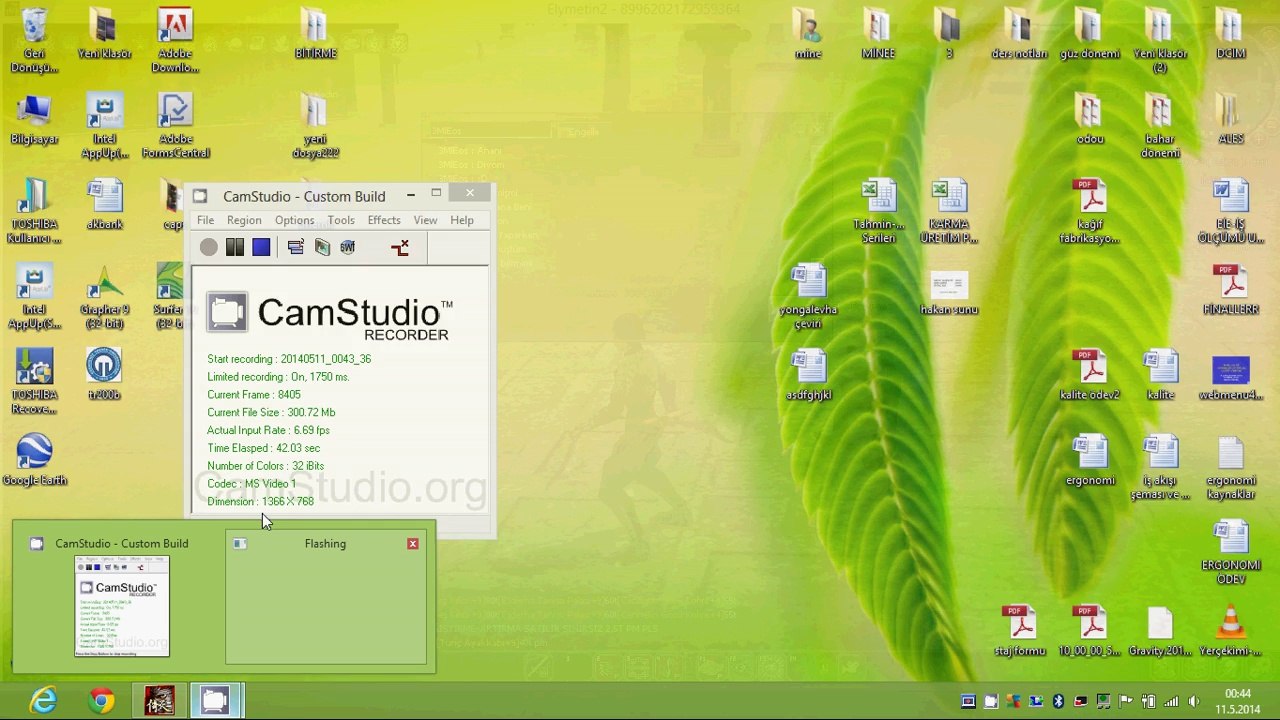This screenshot has height=720, width=1280.
Task: Open the Options menu
Action: tap(294, 220)
